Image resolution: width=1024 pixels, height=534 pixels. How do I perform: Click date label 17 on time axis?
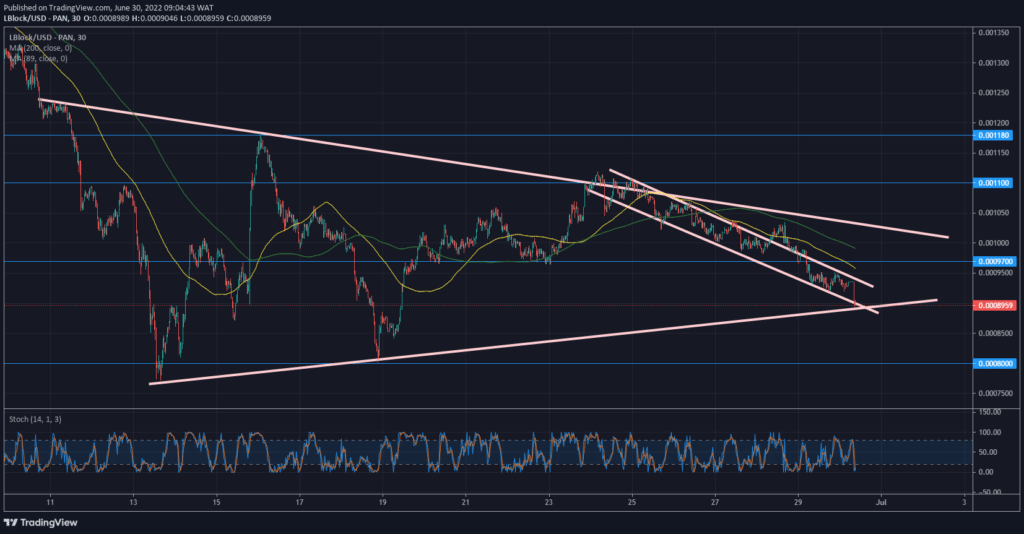[299, 502]
